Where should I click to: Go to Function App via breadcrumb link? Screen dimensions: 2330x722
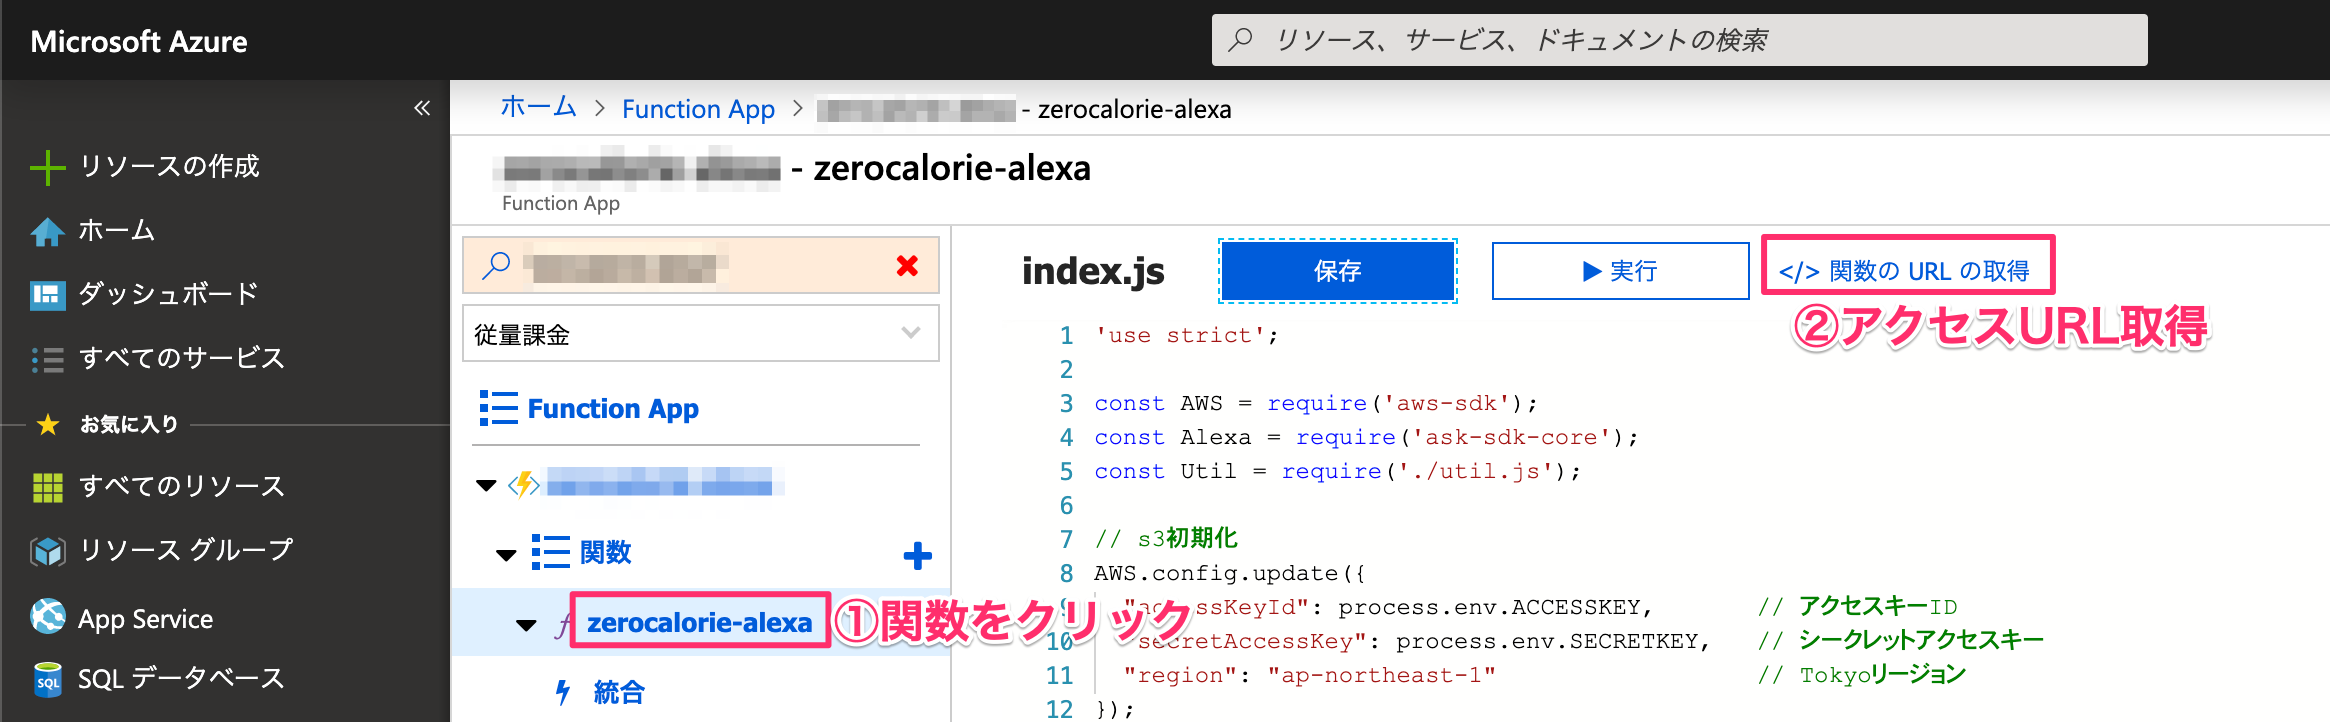[698, 109]
